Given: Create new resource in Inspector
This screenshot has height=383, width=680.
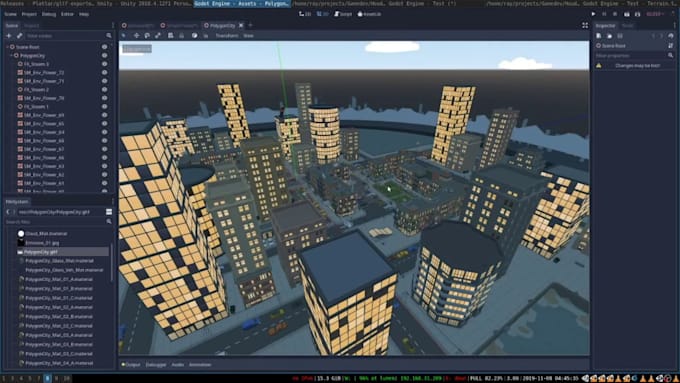Looking at the screenshot, I should (x=598, y=36).
